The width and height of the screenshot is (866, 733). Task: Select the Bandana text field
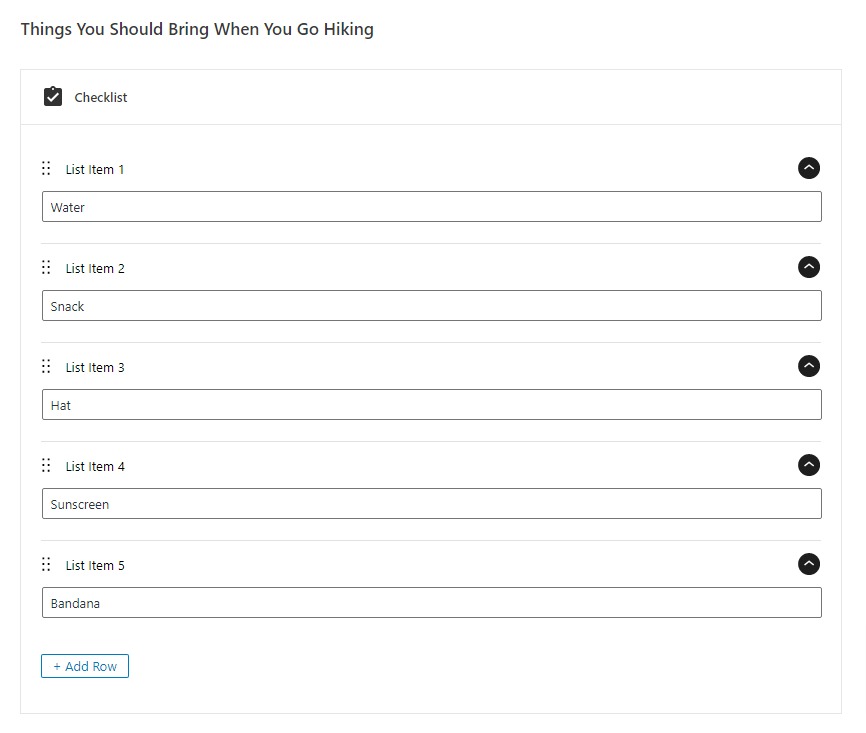pyautogui.click(x=430, y=602)
